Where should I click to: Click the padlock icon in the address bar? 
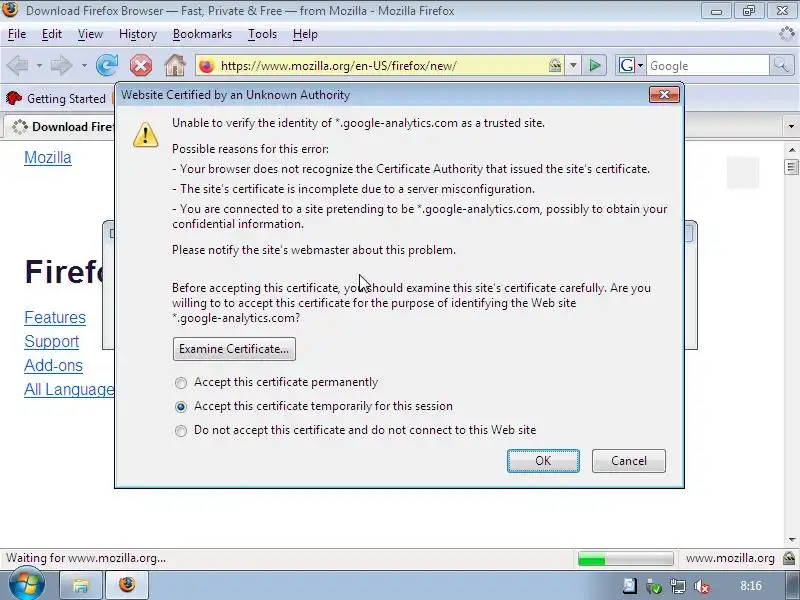[555, 65]
